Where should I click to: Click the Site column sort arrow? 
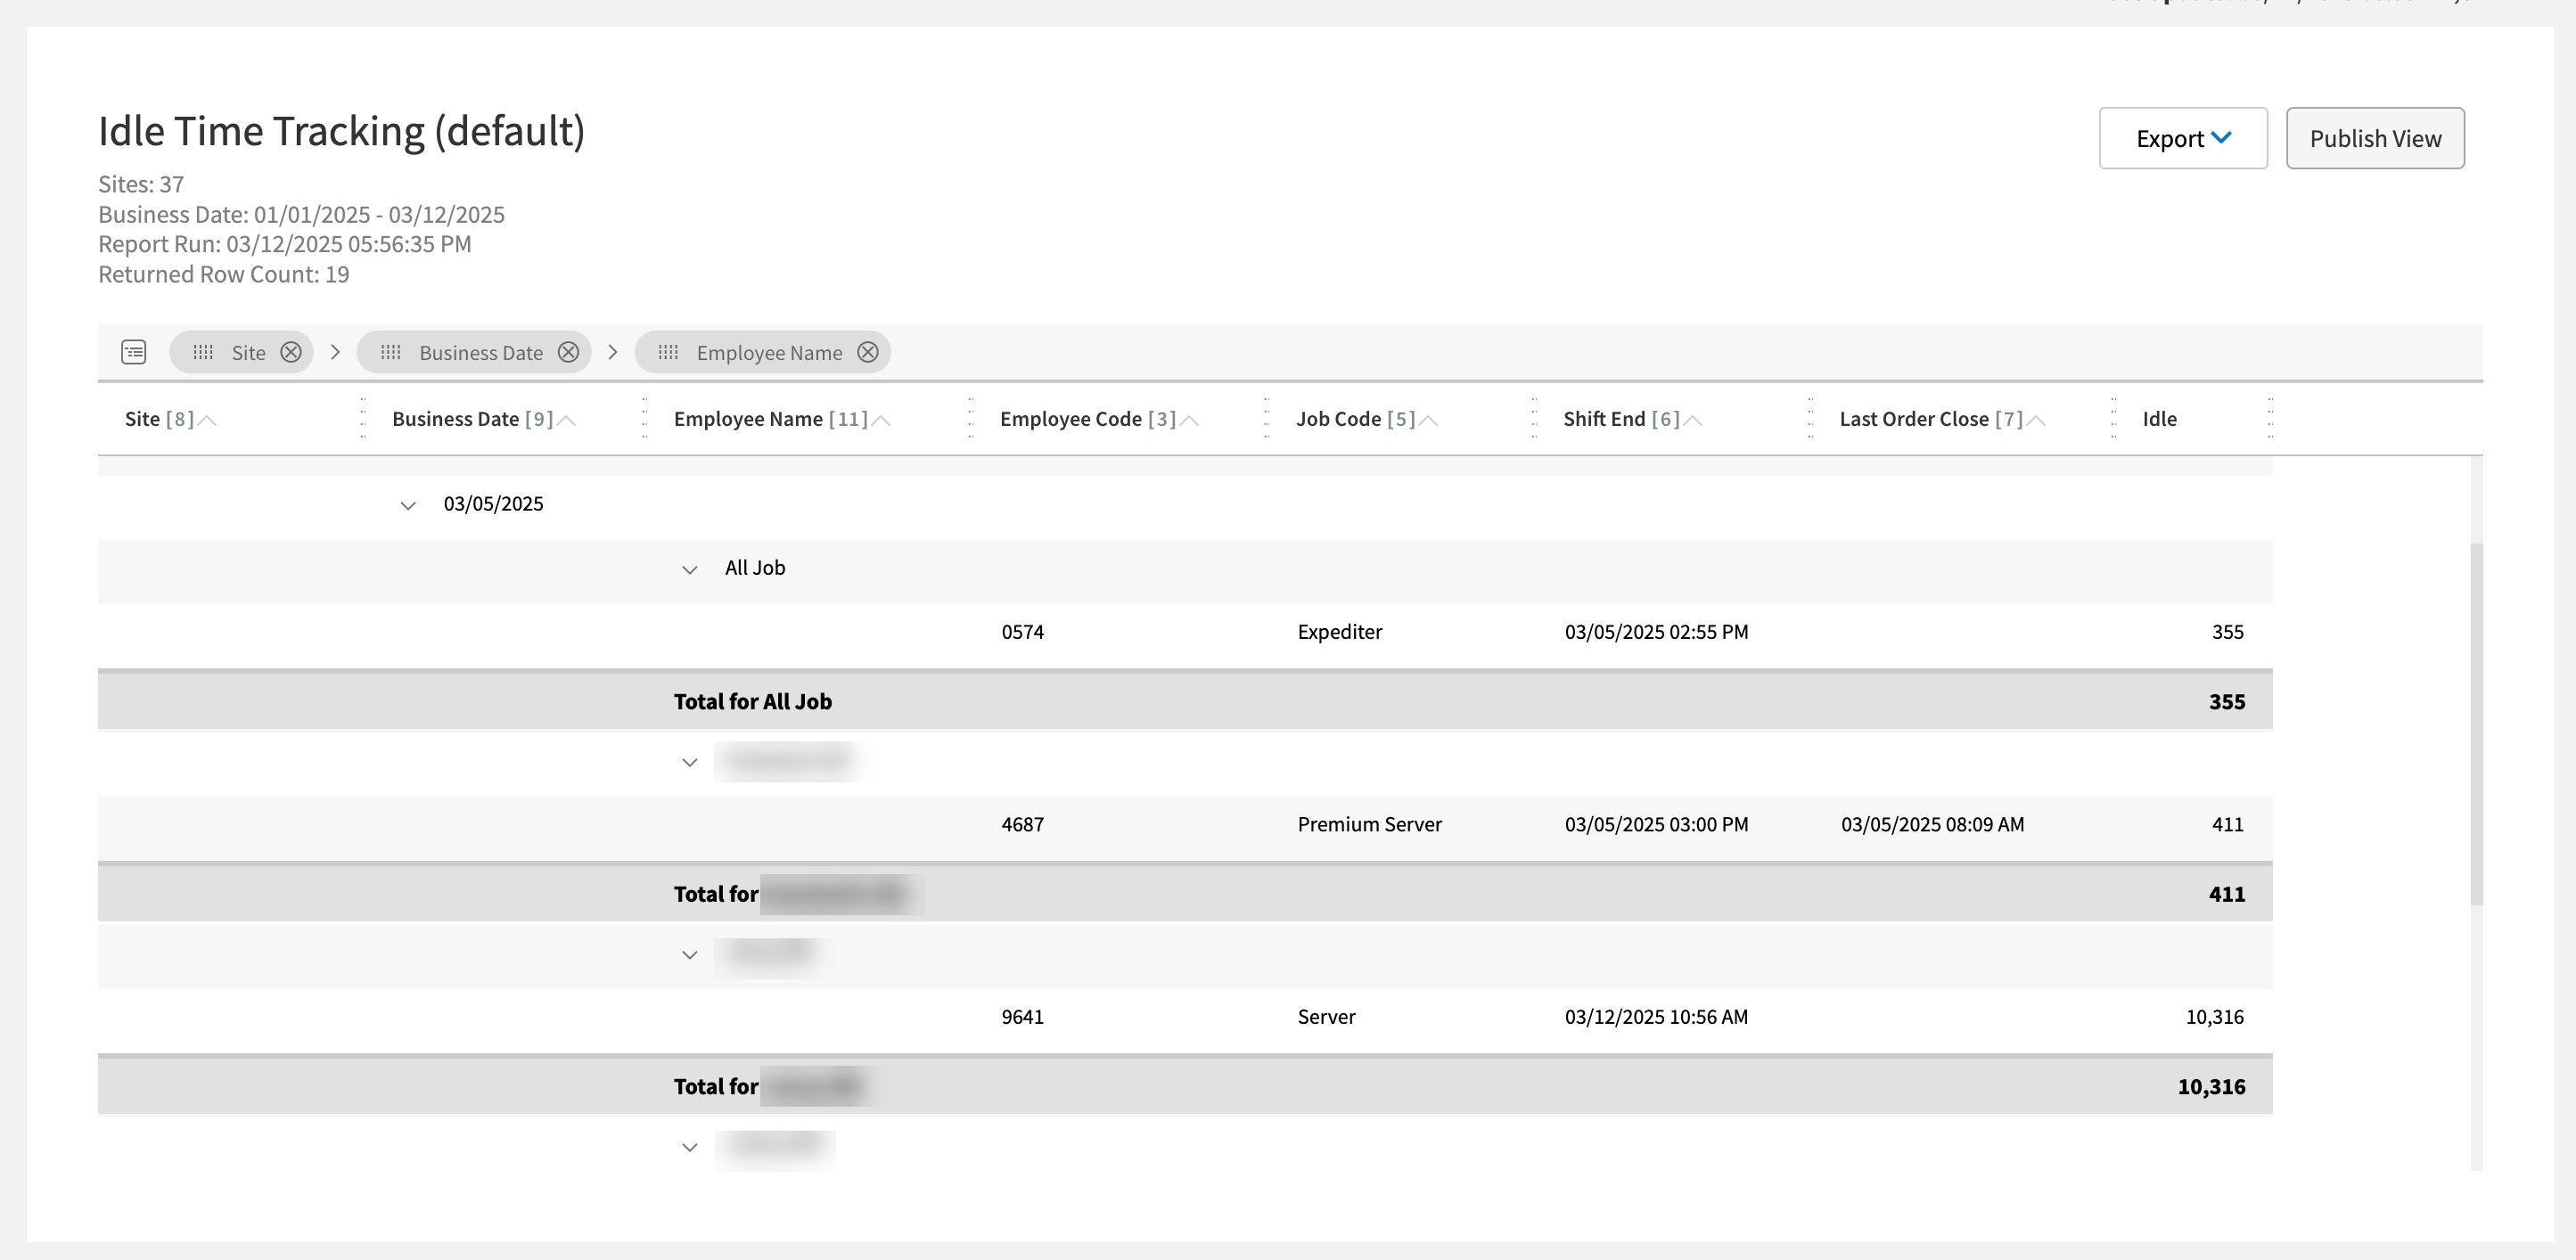[208, 420]
